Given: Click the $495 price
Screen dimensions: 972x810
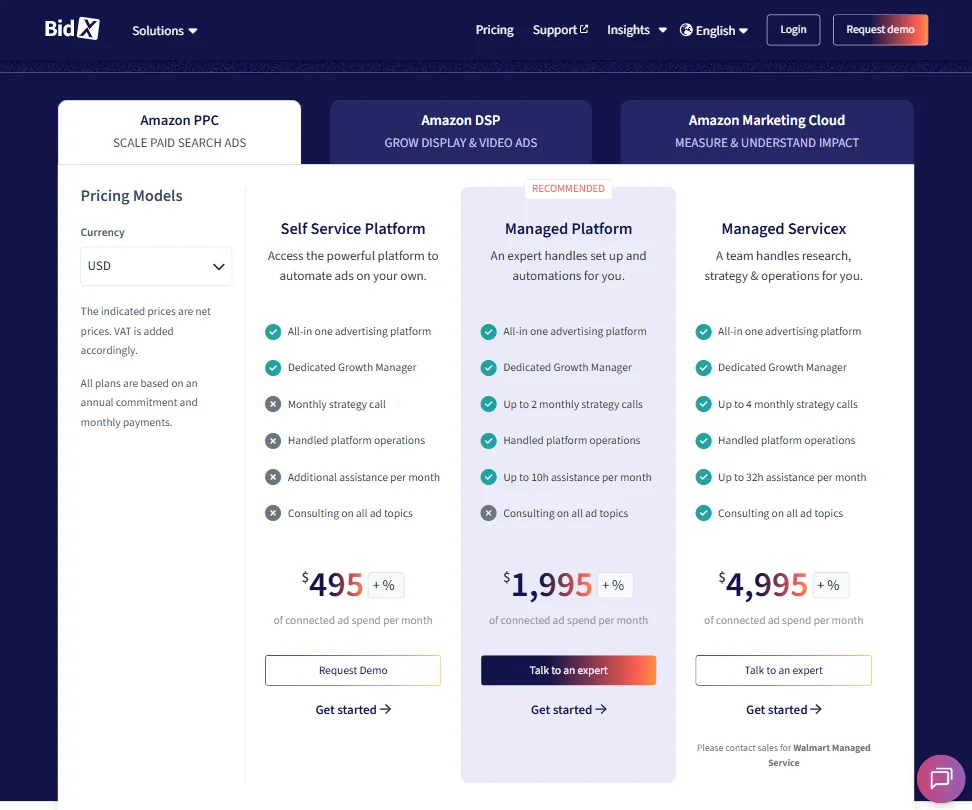Looking at the screenshot, I should pos(332,584).
